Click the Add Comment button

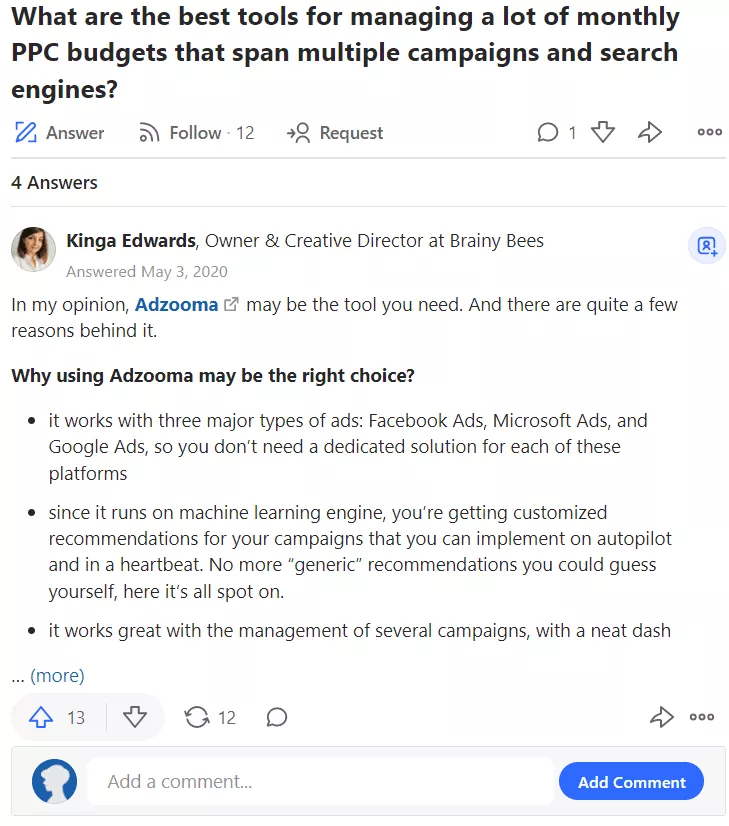632,782
